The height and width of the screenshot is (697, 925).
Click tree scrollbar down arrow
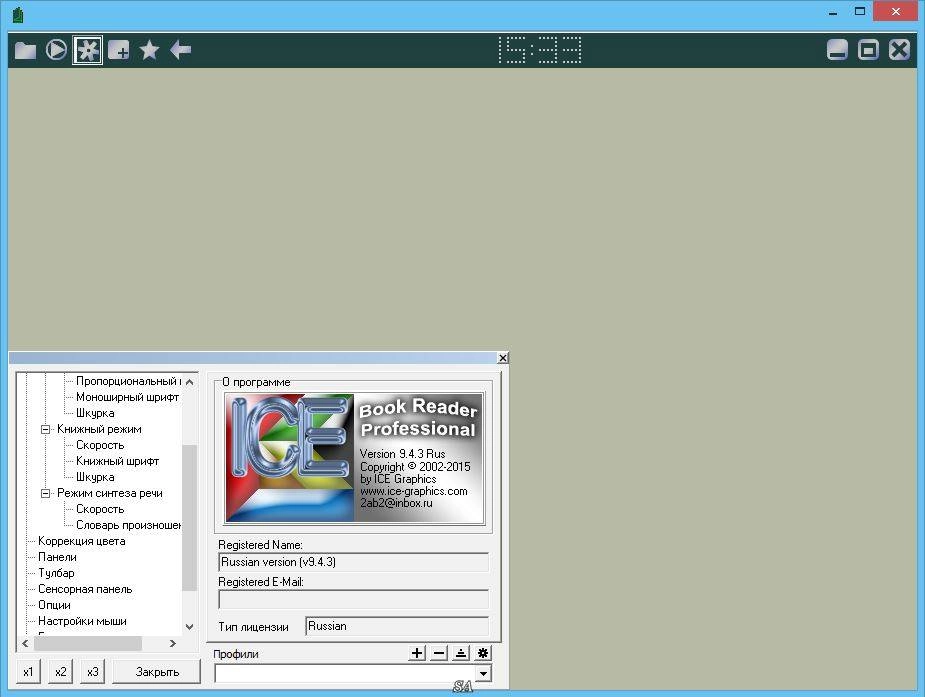pyautogui.click(x=189, y=627)
